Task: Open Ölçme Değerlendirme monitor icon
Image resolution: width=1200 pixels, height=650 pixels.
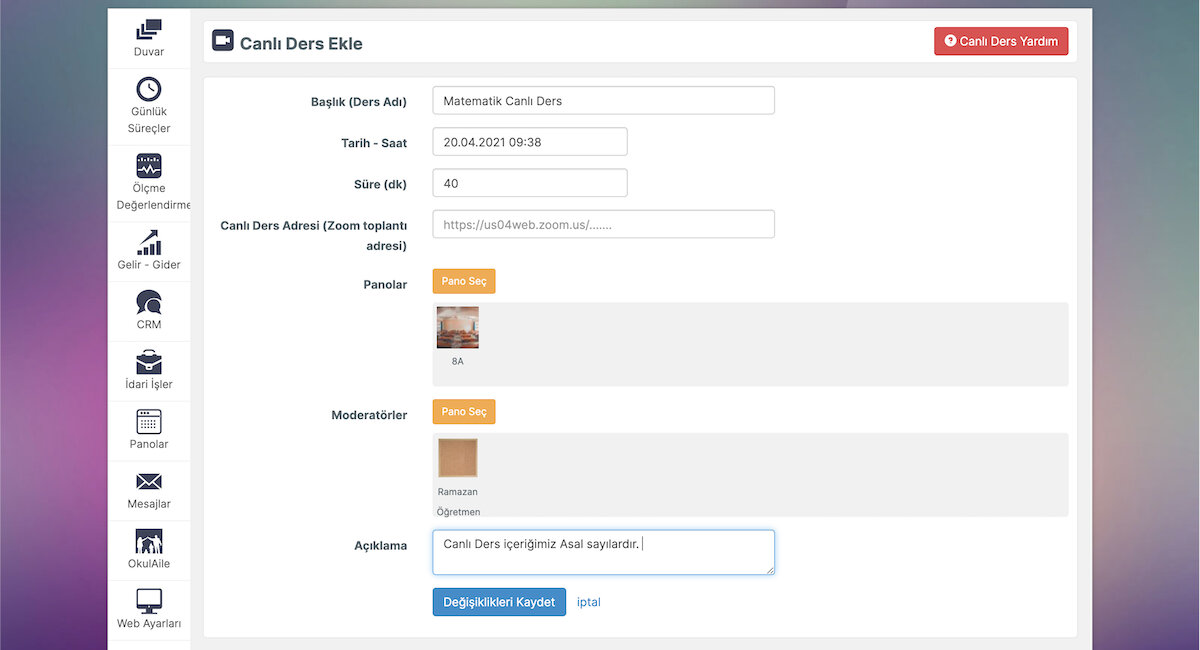Action: click(149, 166)
